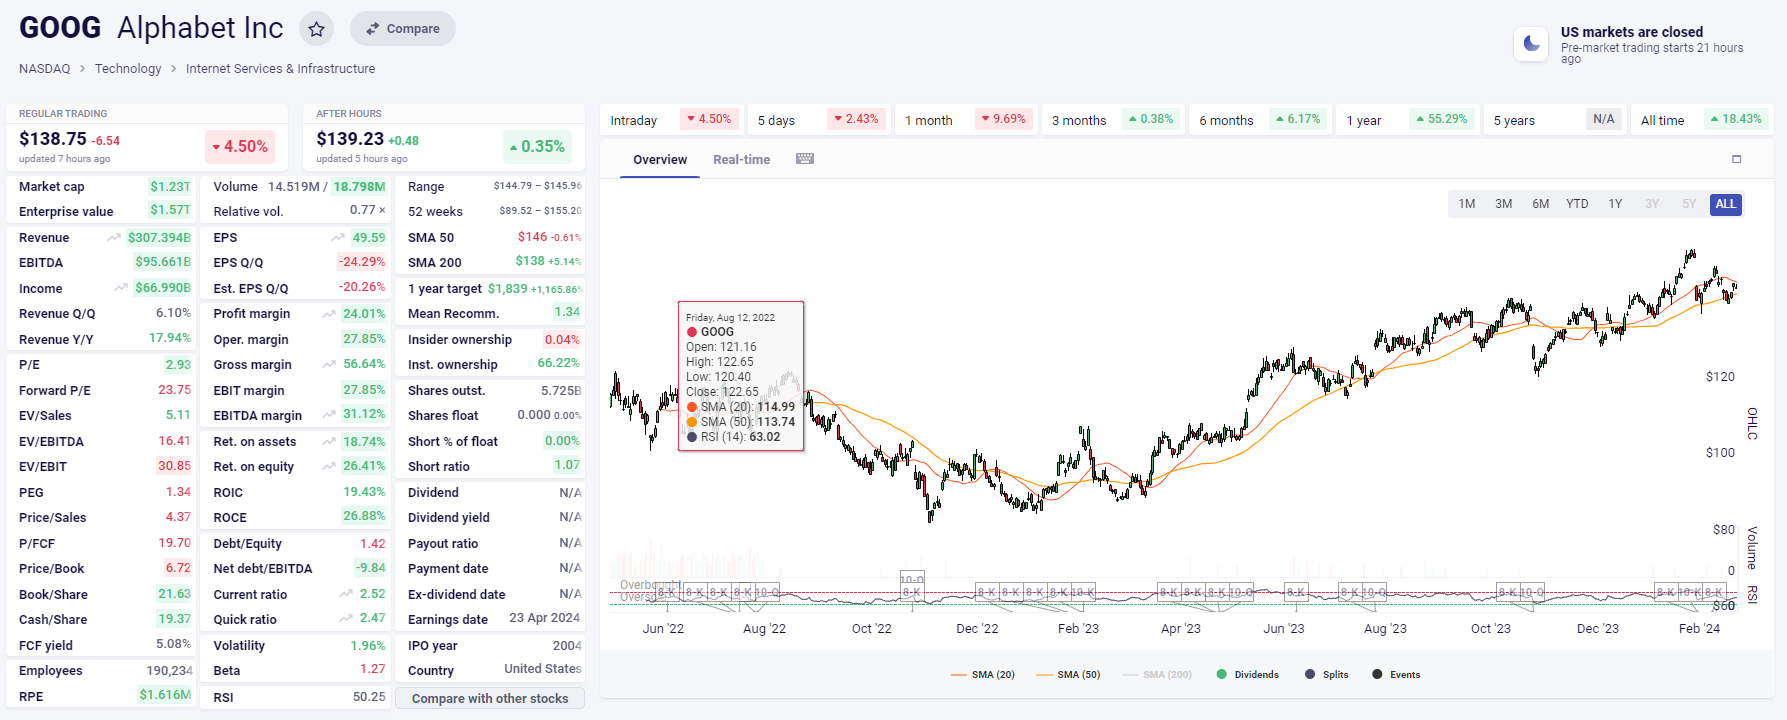Open the trend chart icon beside EPS
Viewport: 1787px width, 720px height.
click(338, 238)
